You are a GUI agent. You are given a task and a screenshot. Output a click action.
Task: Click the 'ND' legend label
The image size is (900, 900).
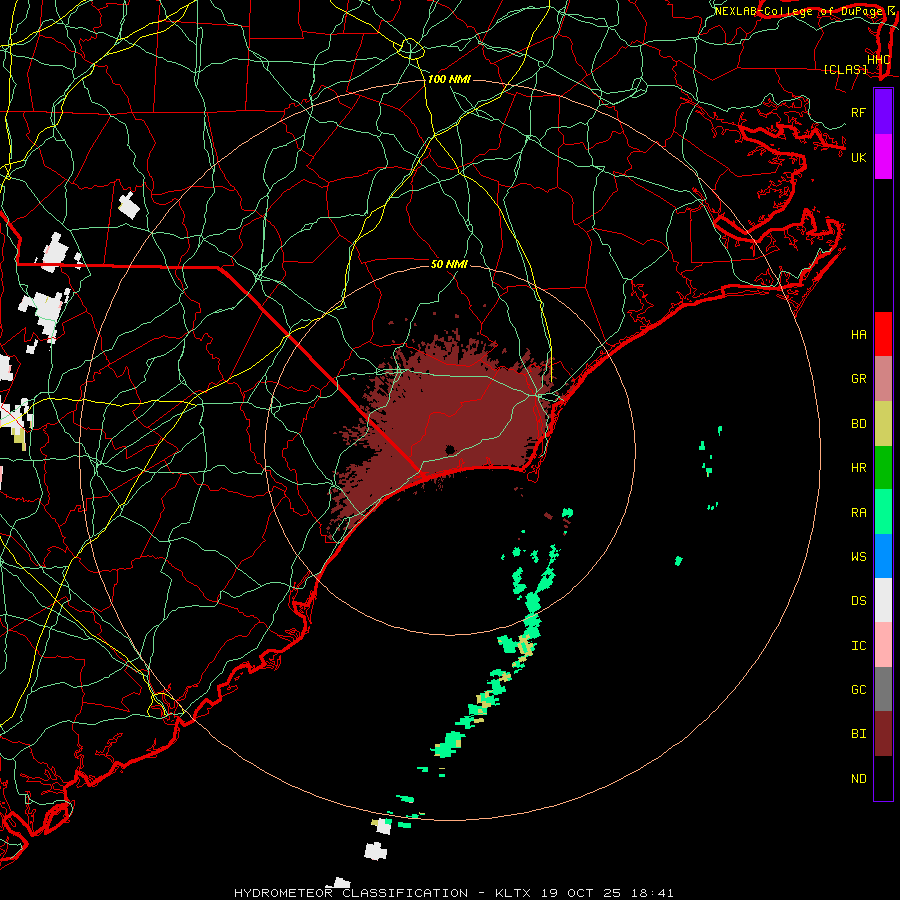[x=858, y=778]
